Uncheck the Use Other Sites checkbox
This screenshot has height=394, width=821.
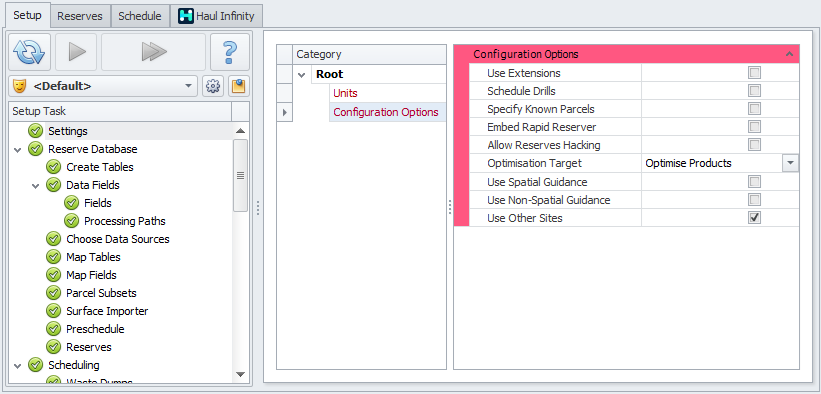point(755,217)
